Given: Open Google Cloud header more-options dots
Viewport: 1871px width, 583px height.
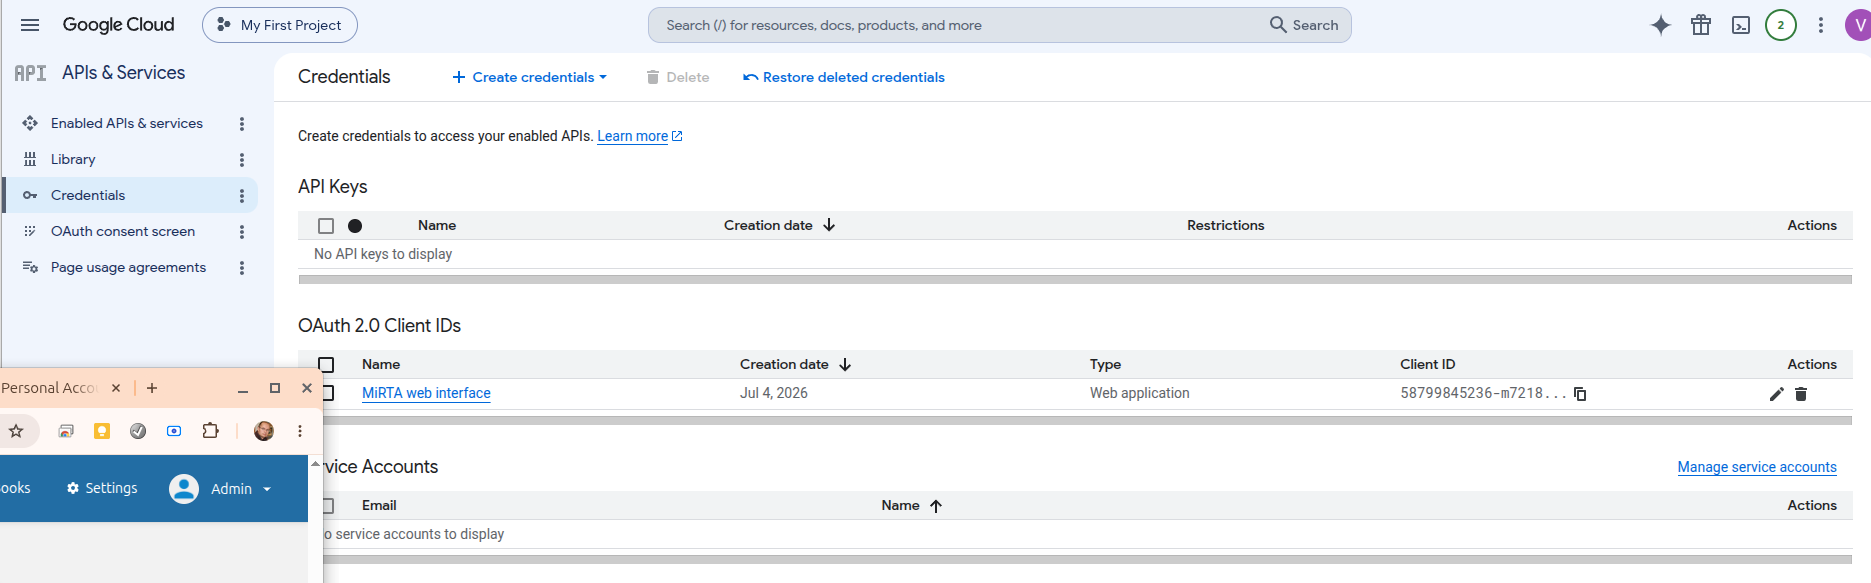Looking at the screenshot, I should 1821,25.
